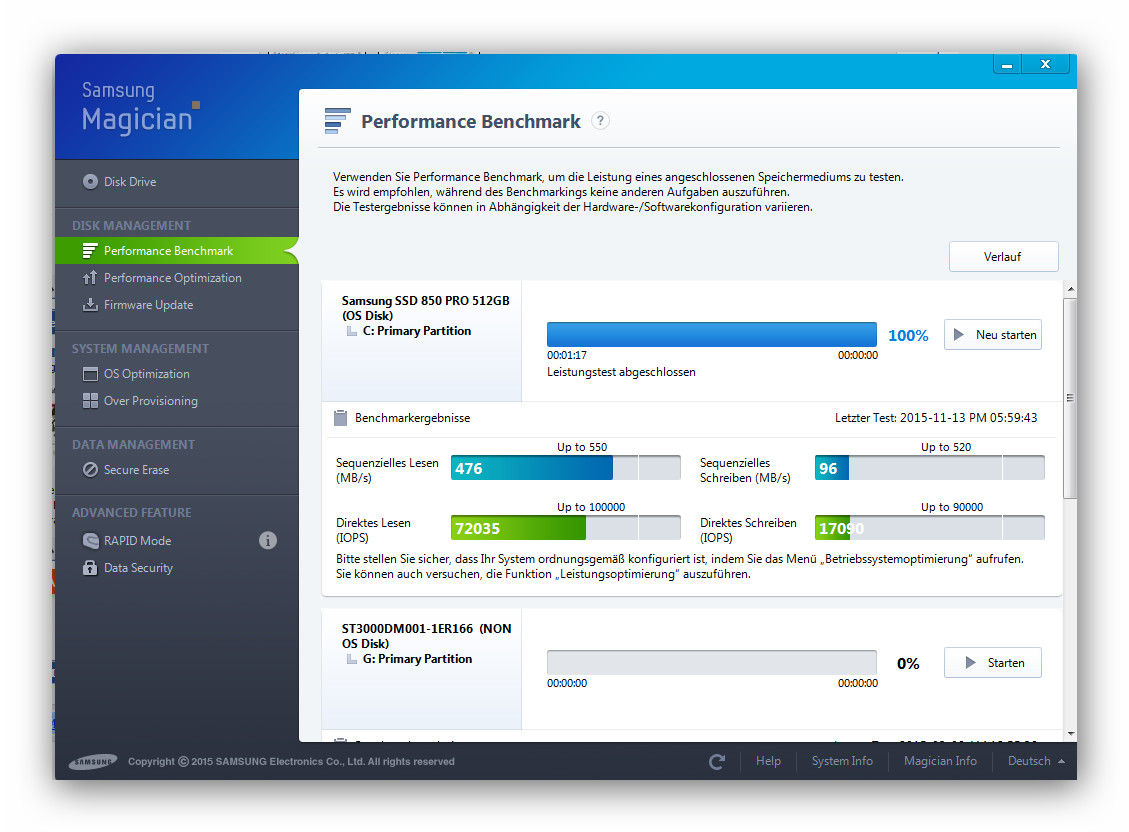1129x832 pixels.
Task: Open System Info from the footer
Action: (842, 761)
